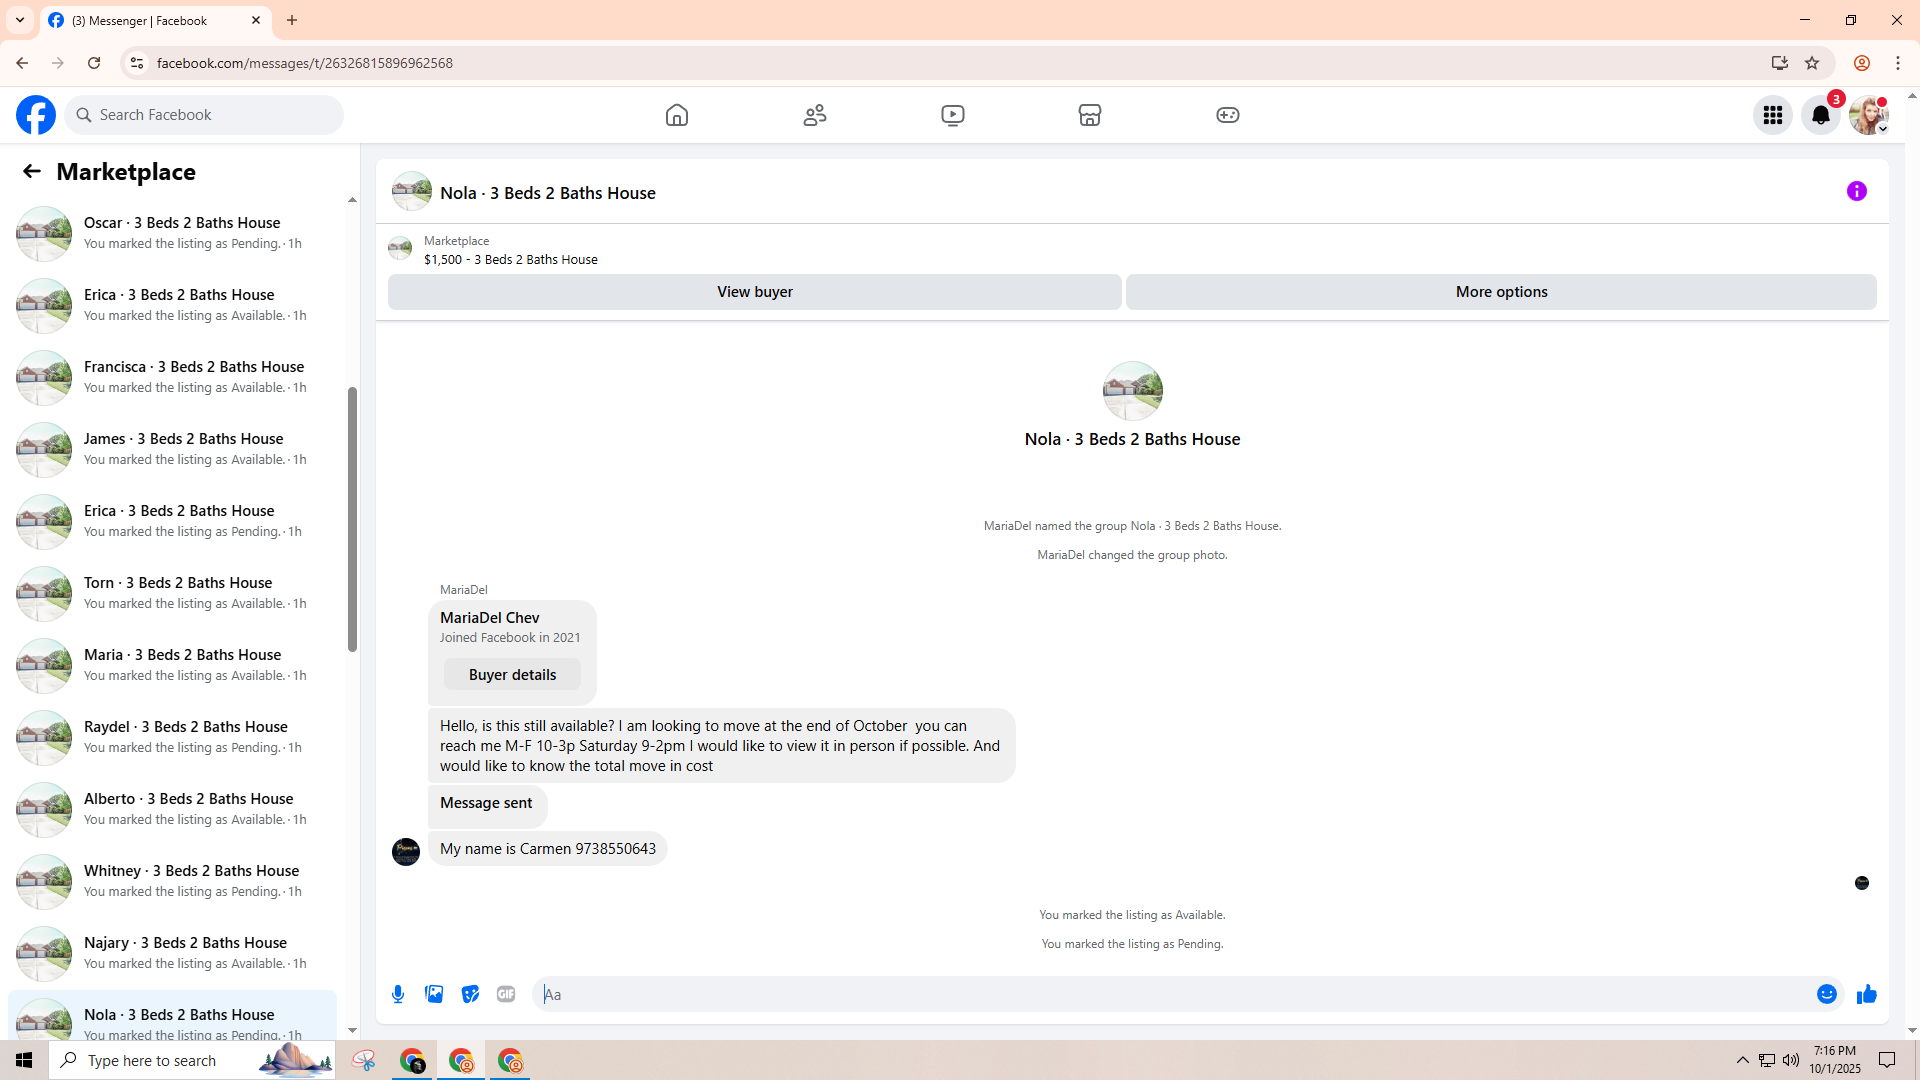Open the emoji picker in message box

point(1827,994)
